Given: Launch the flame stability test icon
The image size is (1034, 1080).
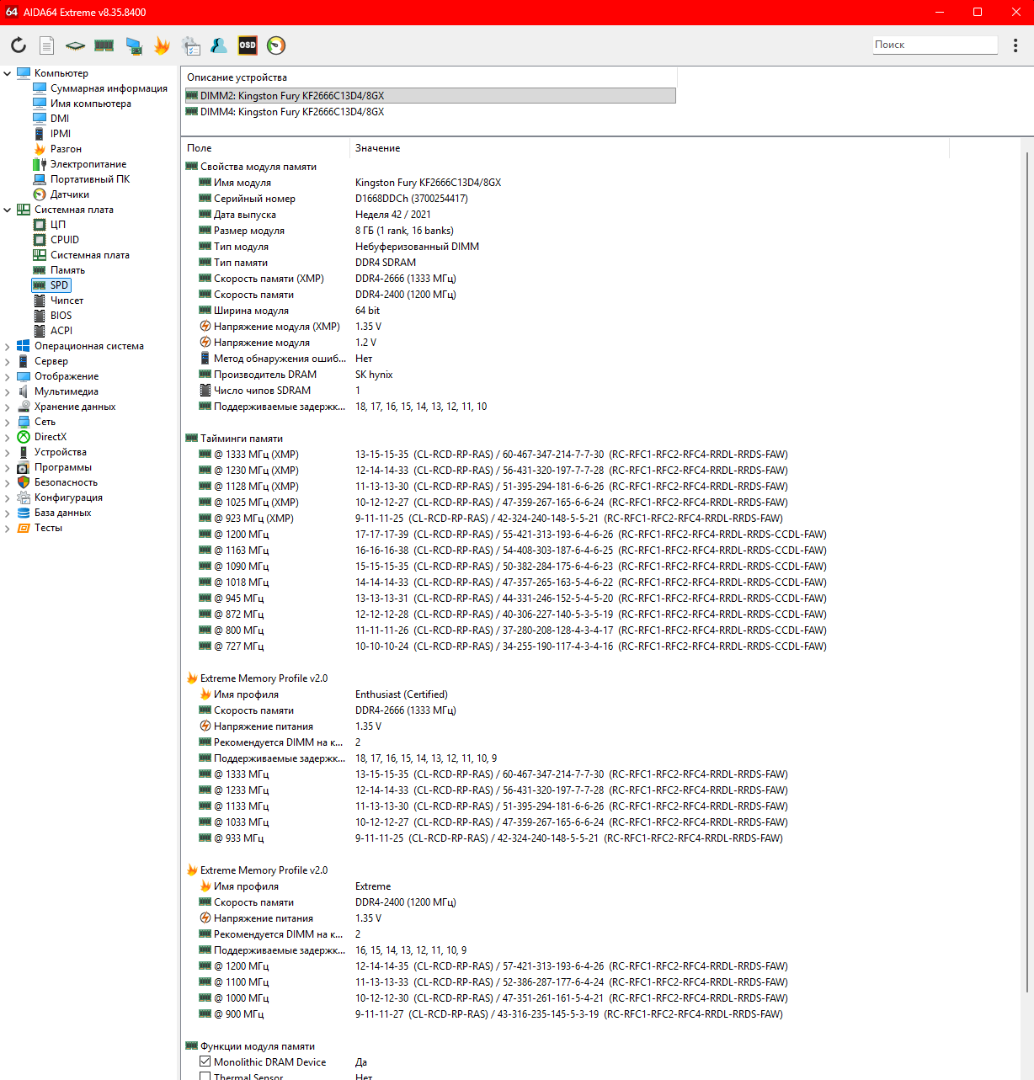Looking at the screenshot, I should (162, 45).
